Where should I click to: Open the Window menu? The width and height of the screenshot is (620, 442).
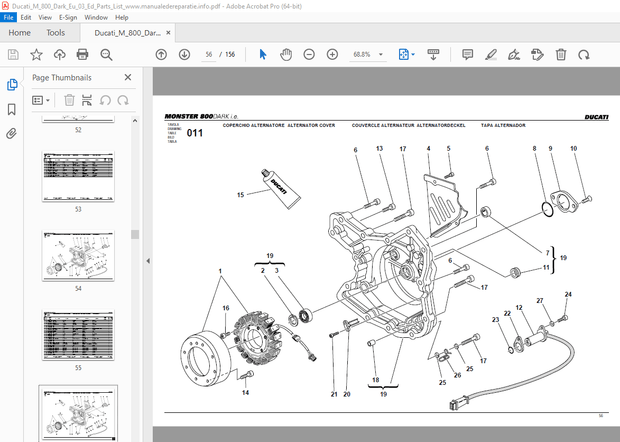click(x=96, y=17)
